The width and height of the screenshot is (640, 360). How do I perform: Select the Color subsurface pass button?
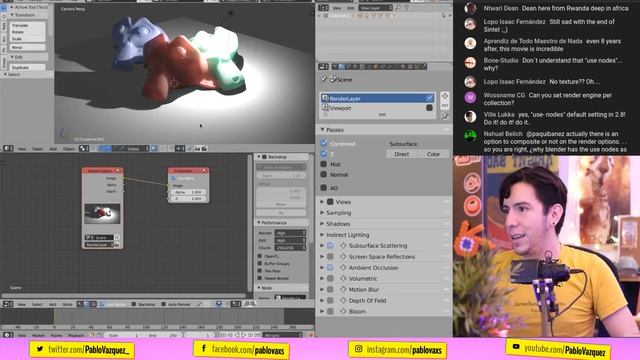(x=433, y=154)
